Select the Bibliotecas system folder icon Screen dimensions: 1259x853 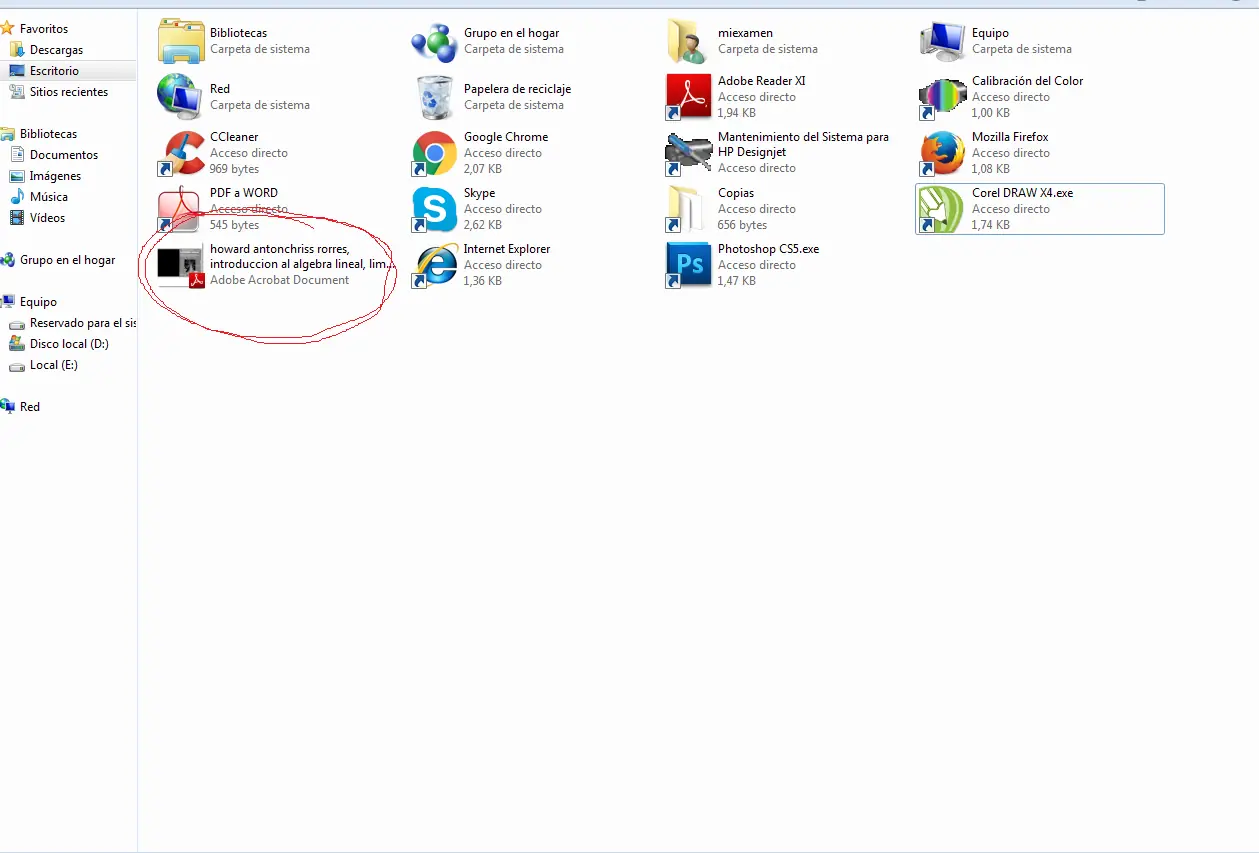[181, 41]
